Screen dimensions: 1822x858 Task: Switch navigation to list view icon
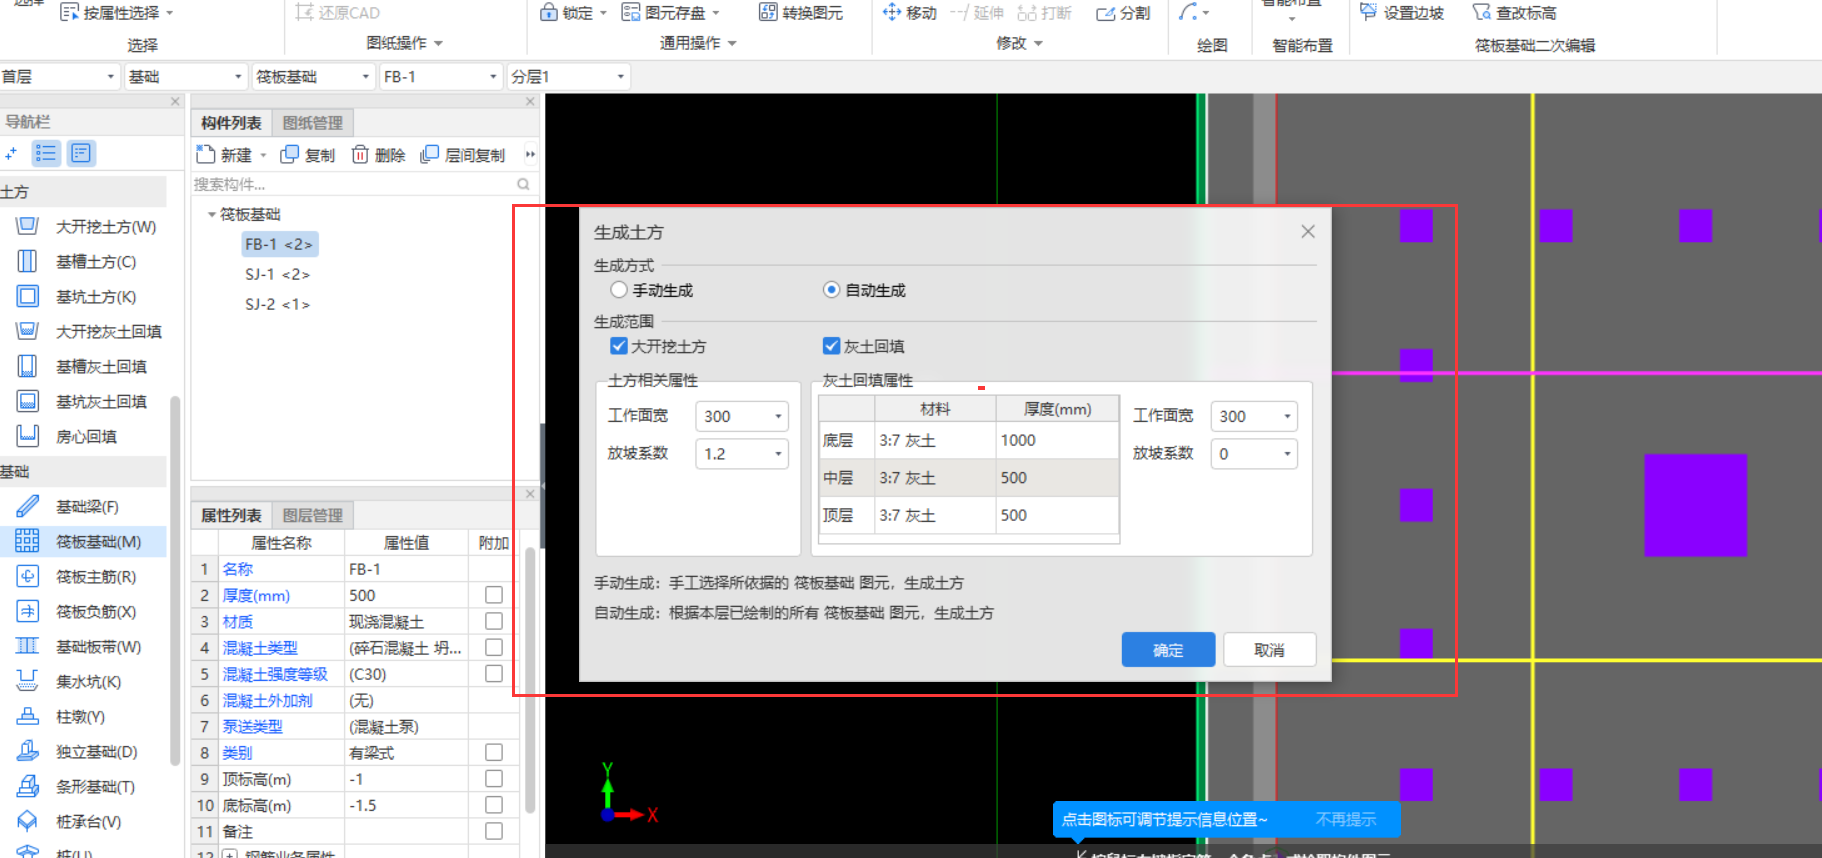pyautogui.click(x=46, y=153)
